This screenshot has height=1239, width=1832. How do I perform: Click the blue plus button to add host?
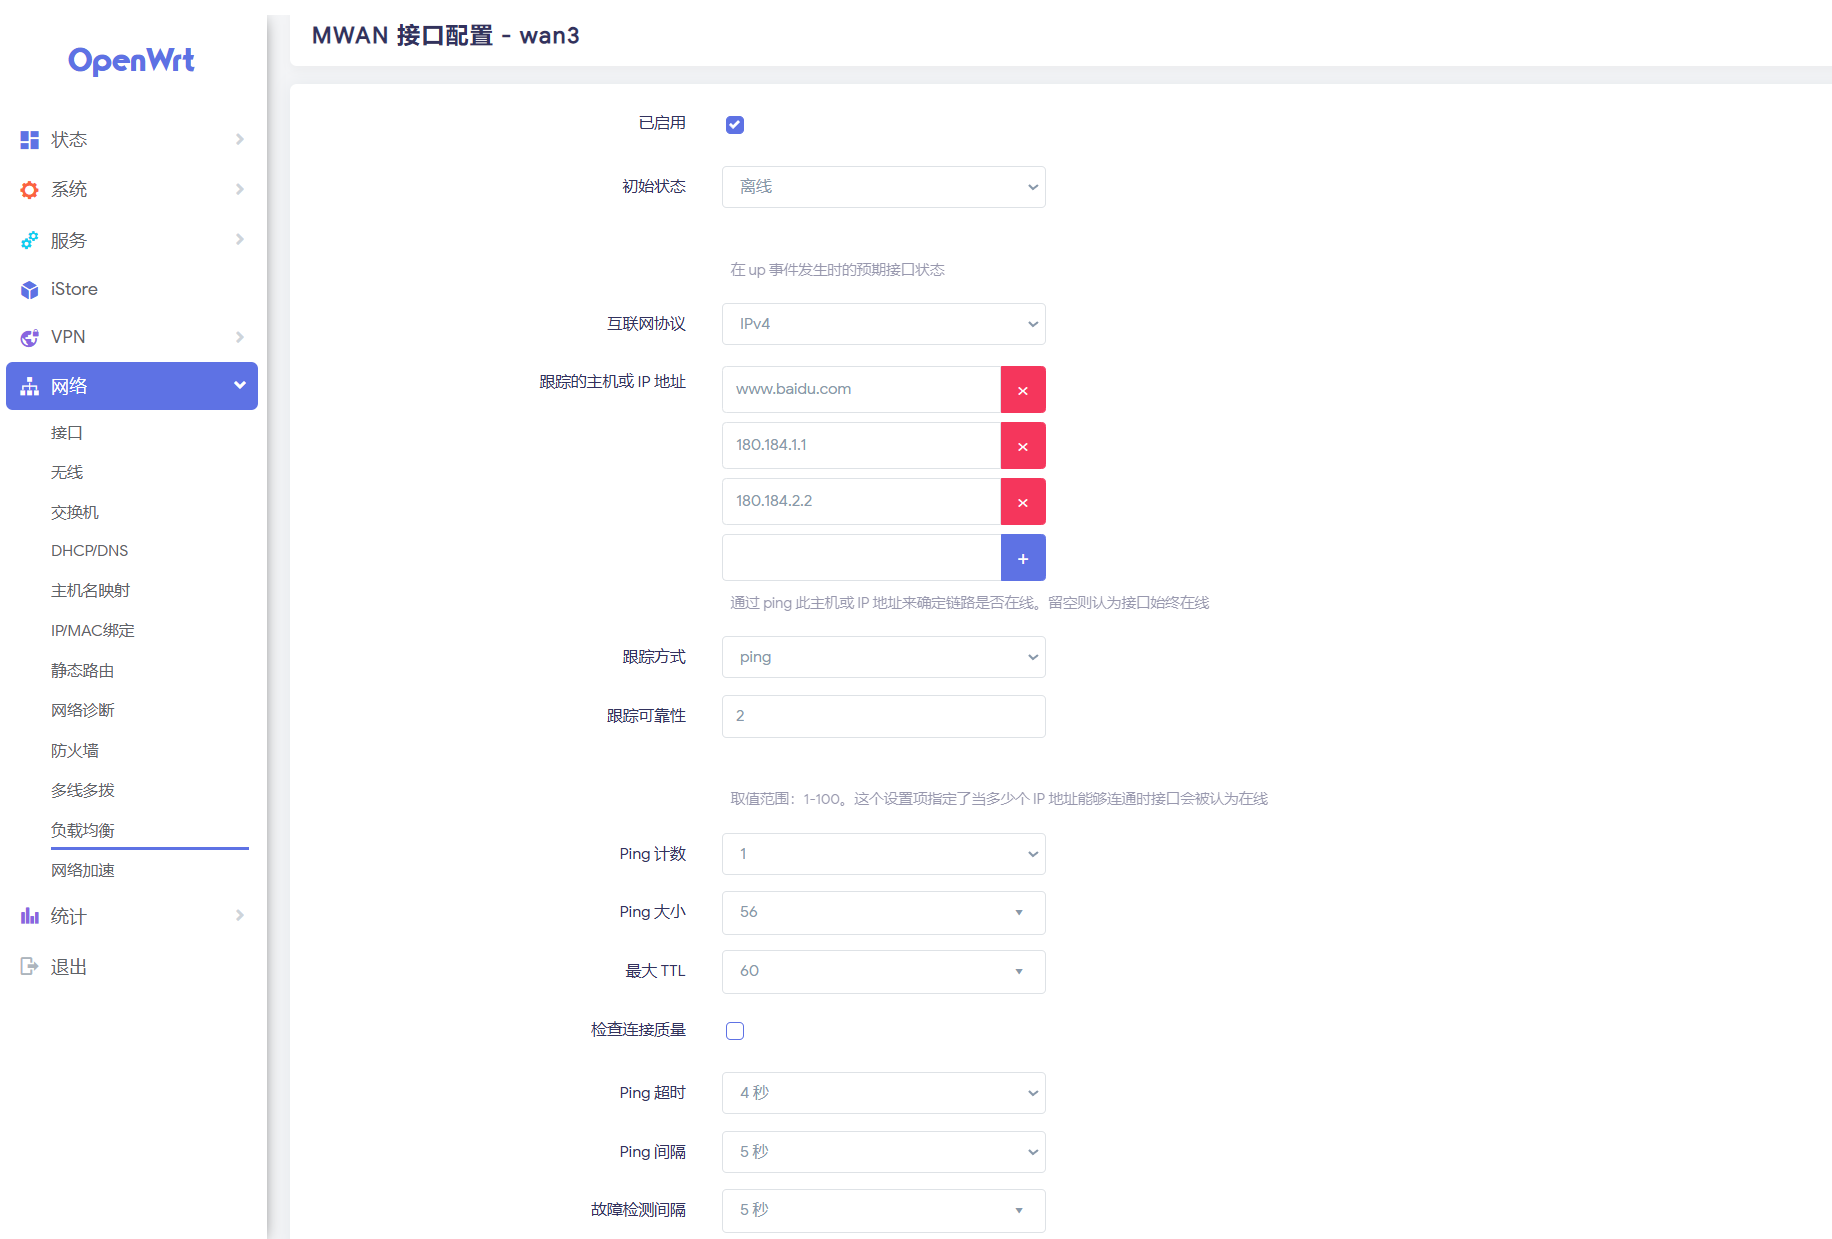coord(1022,558)
